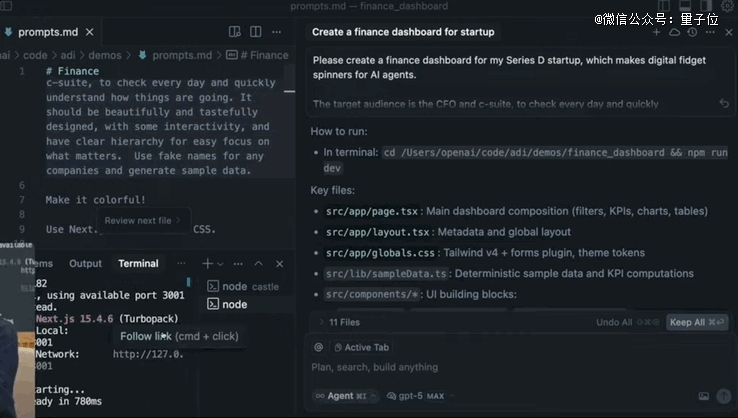Expand the 11 Files changes list
This screenshot has width=738, height=418.
pos(338,323)
